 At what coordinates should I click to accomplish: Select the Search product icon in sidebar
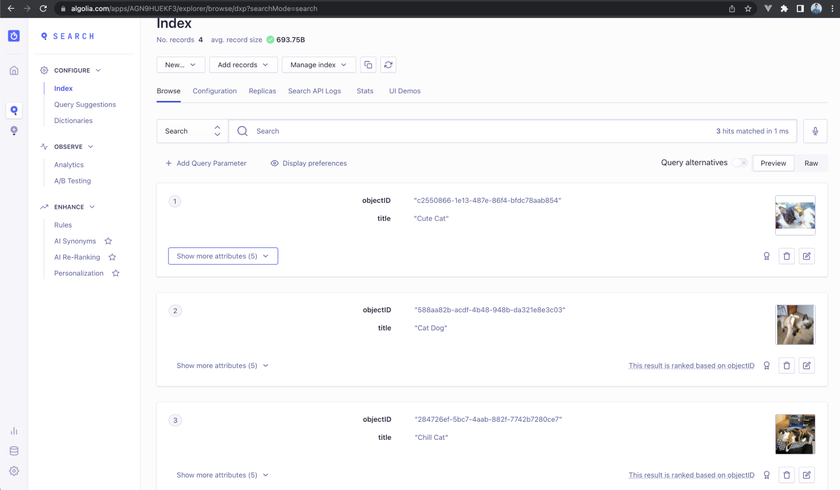pyautogui.click(x=14, y=110)
